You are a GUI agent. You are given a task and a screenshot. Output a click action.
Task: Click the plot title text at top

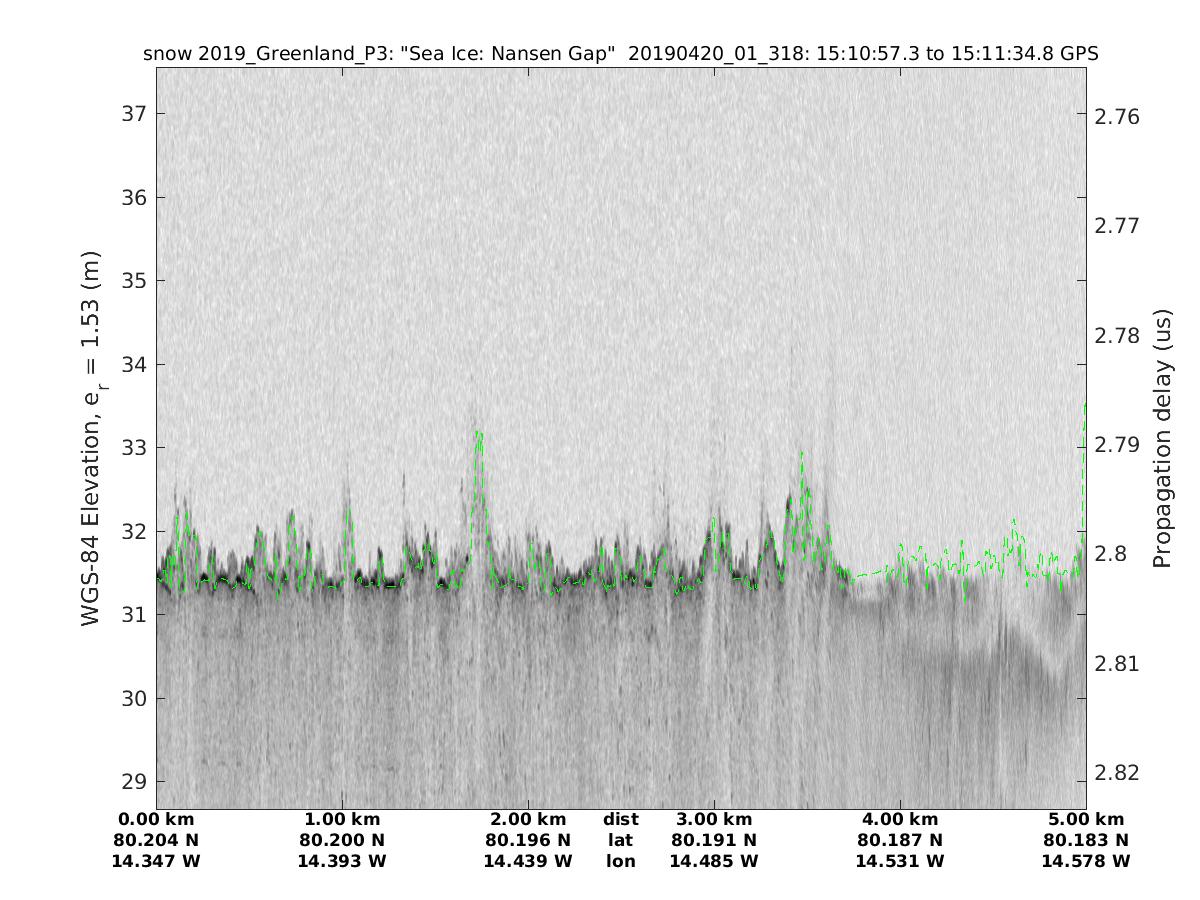[620, 54]
